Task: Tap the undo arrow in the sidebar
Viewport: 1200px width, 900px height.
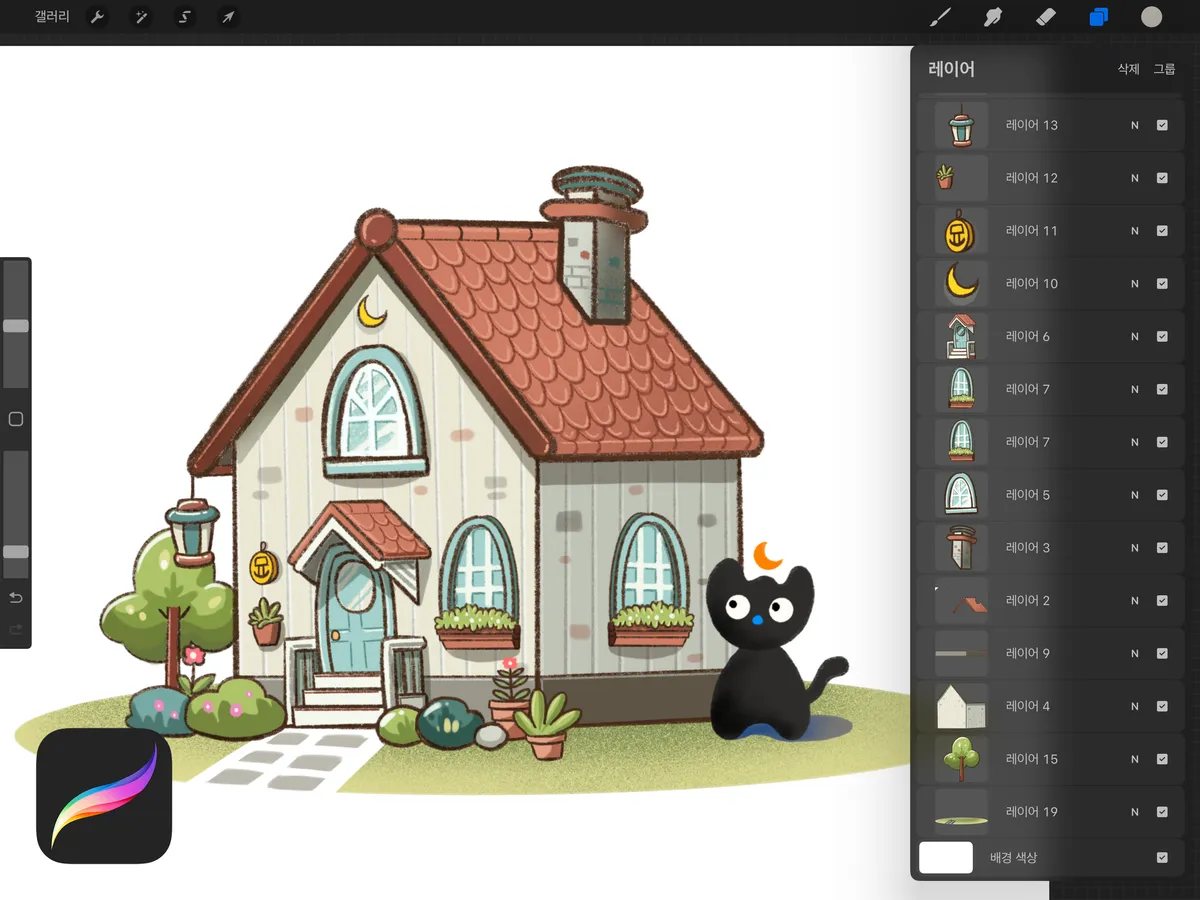Action: [x=16, y=598]
